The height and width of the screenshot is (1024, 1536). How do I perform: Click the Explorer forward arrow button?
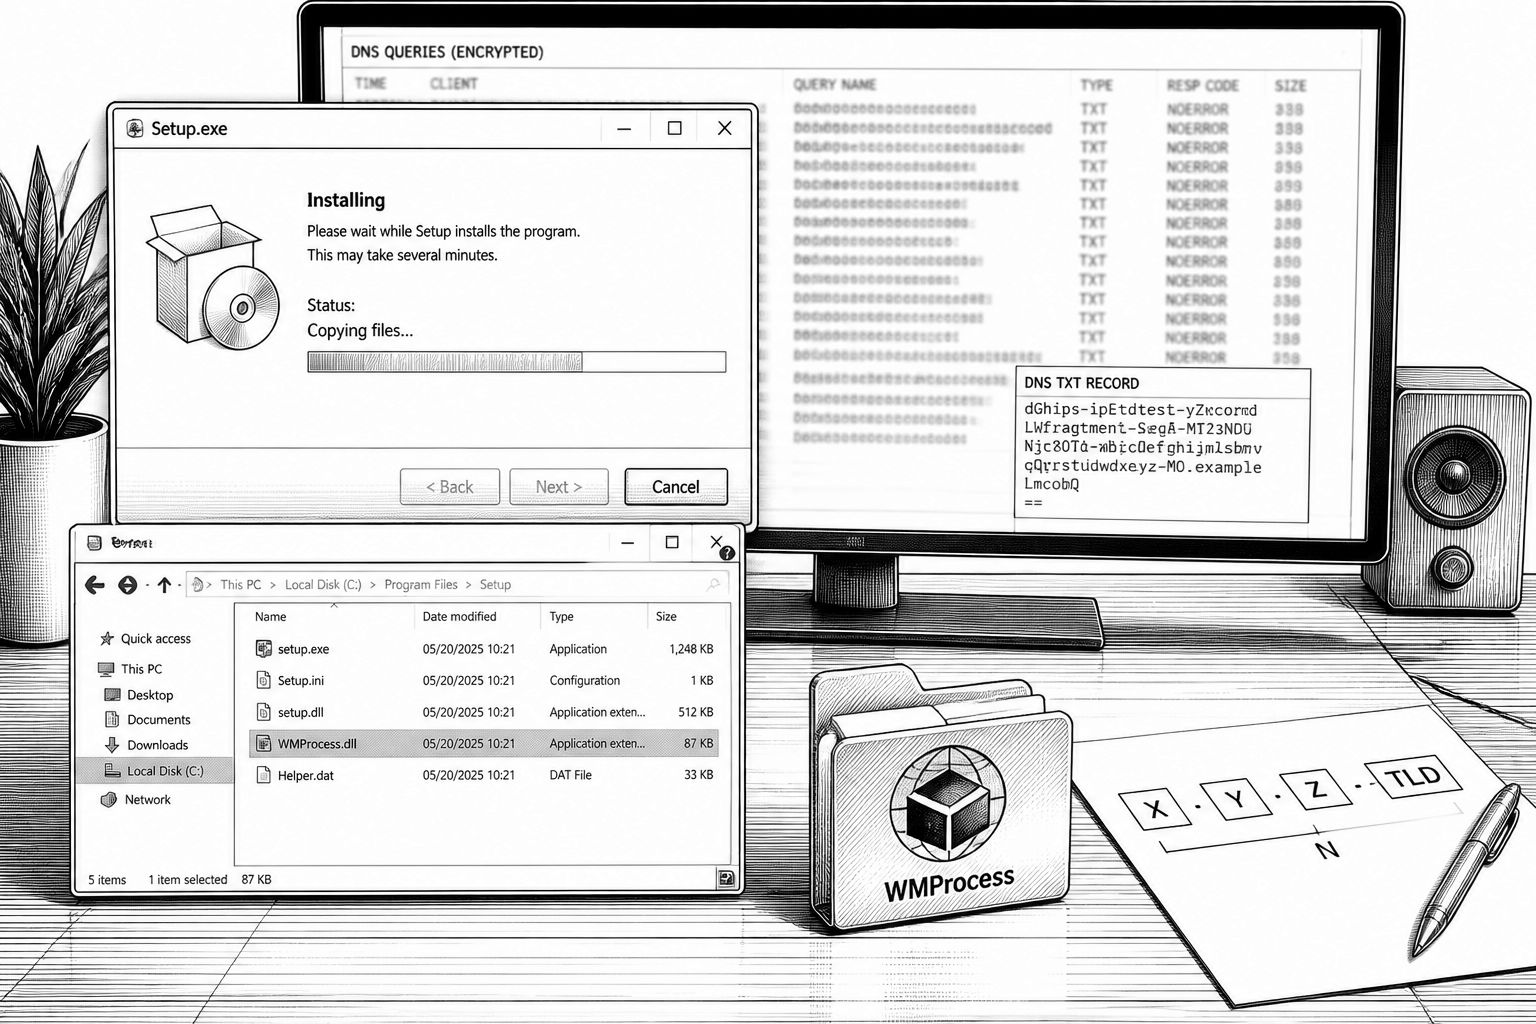[127, 585]
